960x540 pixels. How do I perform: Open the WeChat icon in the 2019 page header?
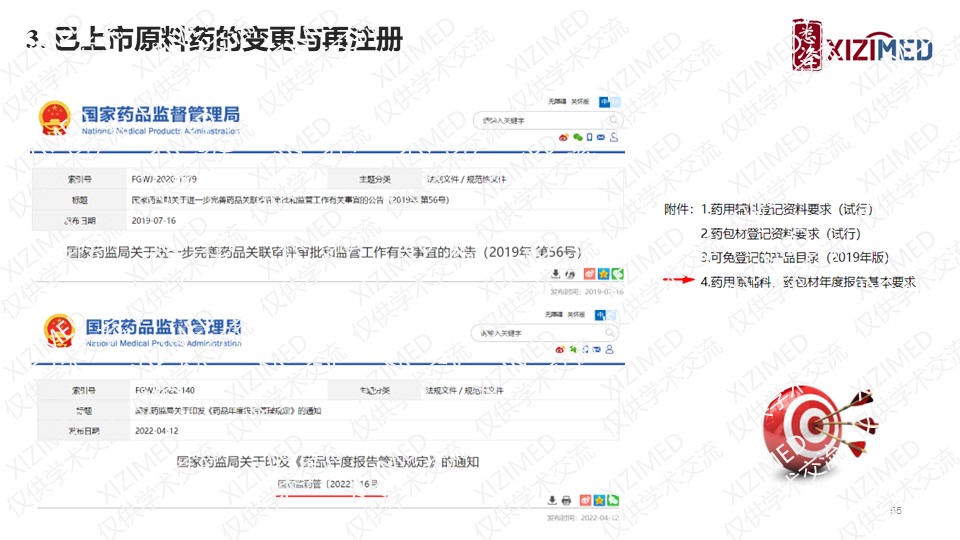(577, 137)
